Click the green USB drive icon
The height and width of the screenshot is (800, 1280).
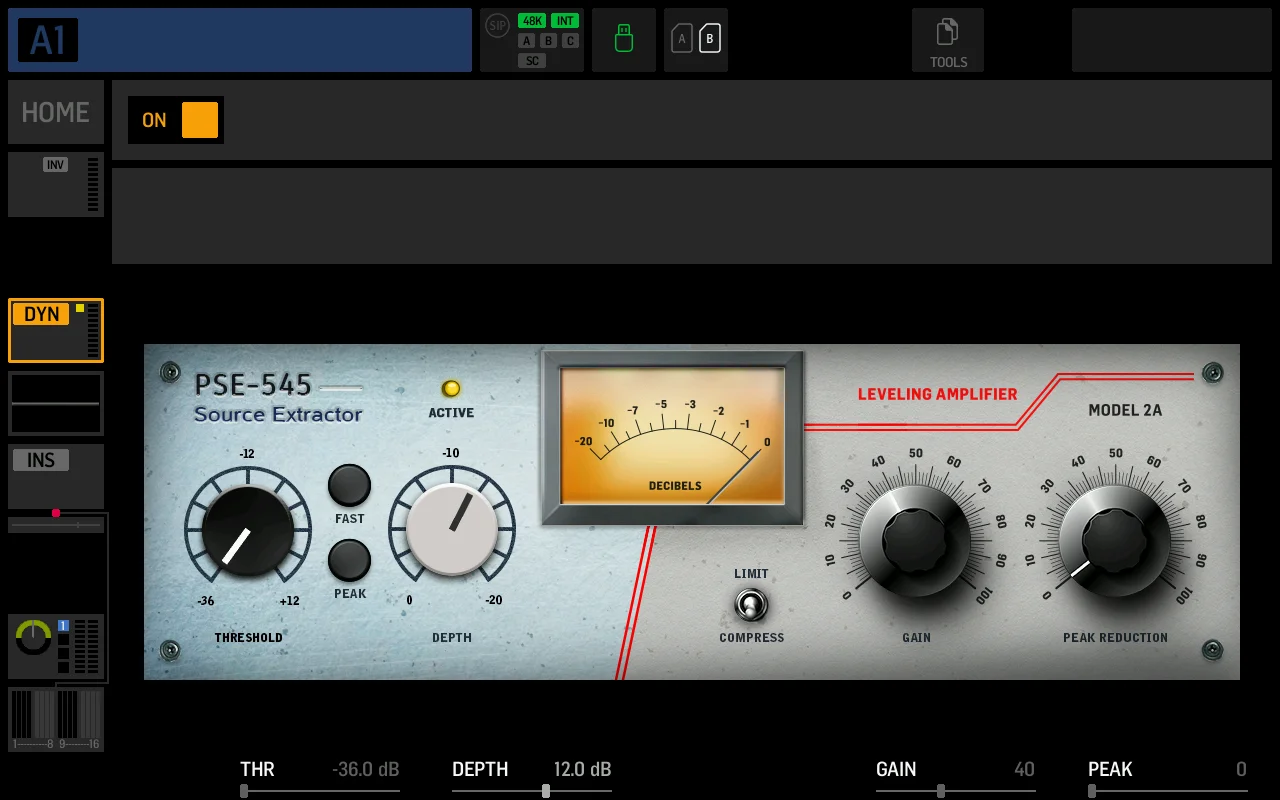(624, 40)
